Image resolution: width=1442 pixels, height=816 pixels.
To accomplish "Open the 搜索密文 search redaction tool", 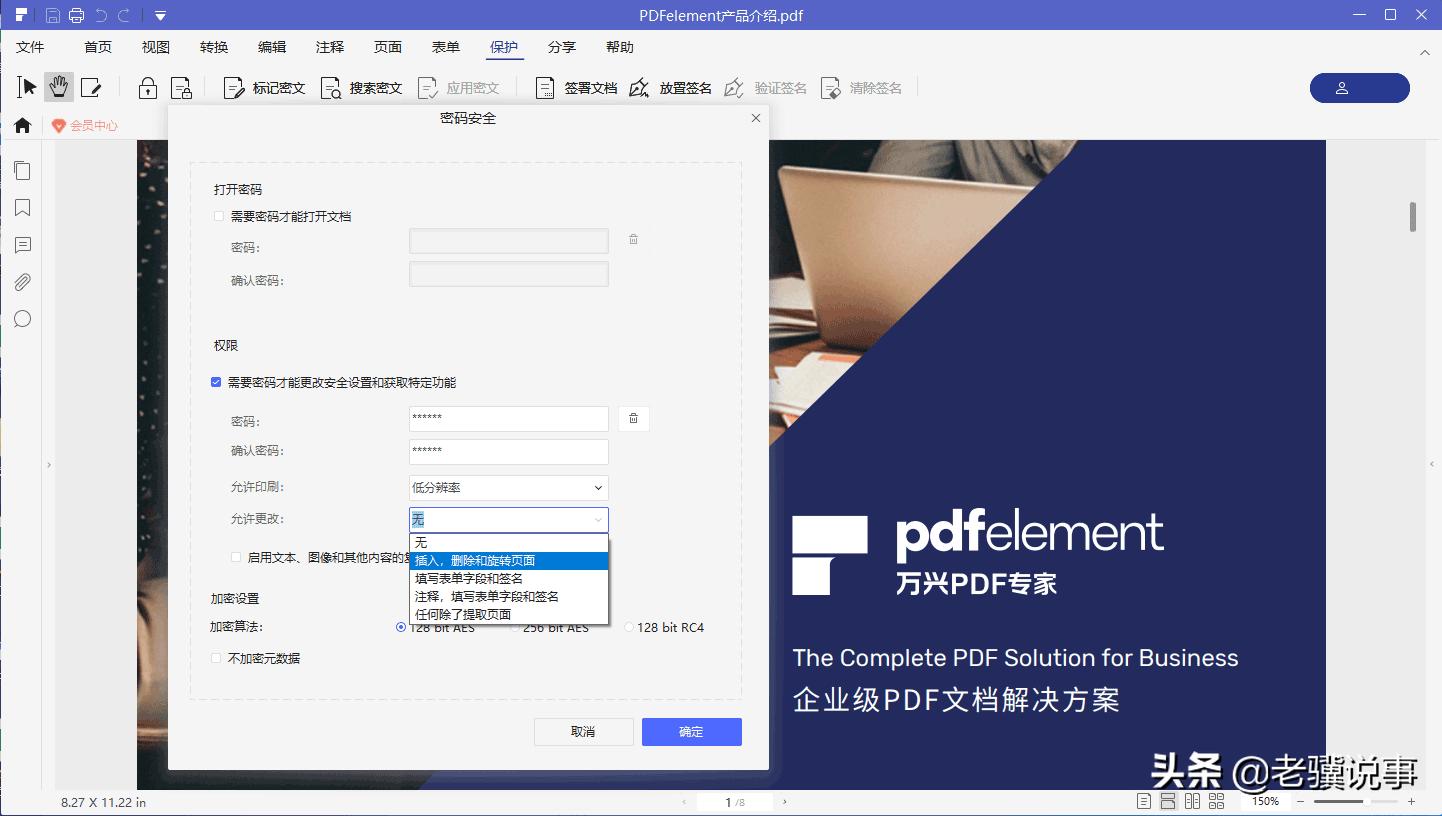I will click(360, 87).
